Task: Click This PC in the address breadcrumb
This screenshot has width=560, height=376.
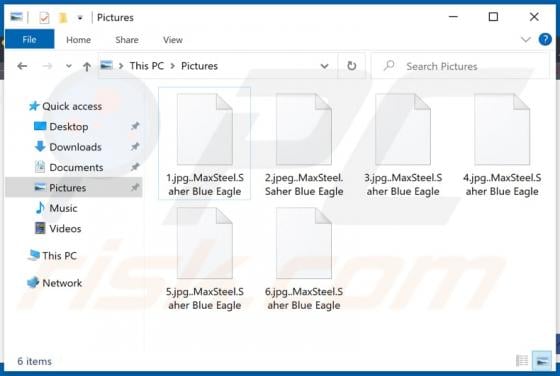Action: (x=147, y=66)
